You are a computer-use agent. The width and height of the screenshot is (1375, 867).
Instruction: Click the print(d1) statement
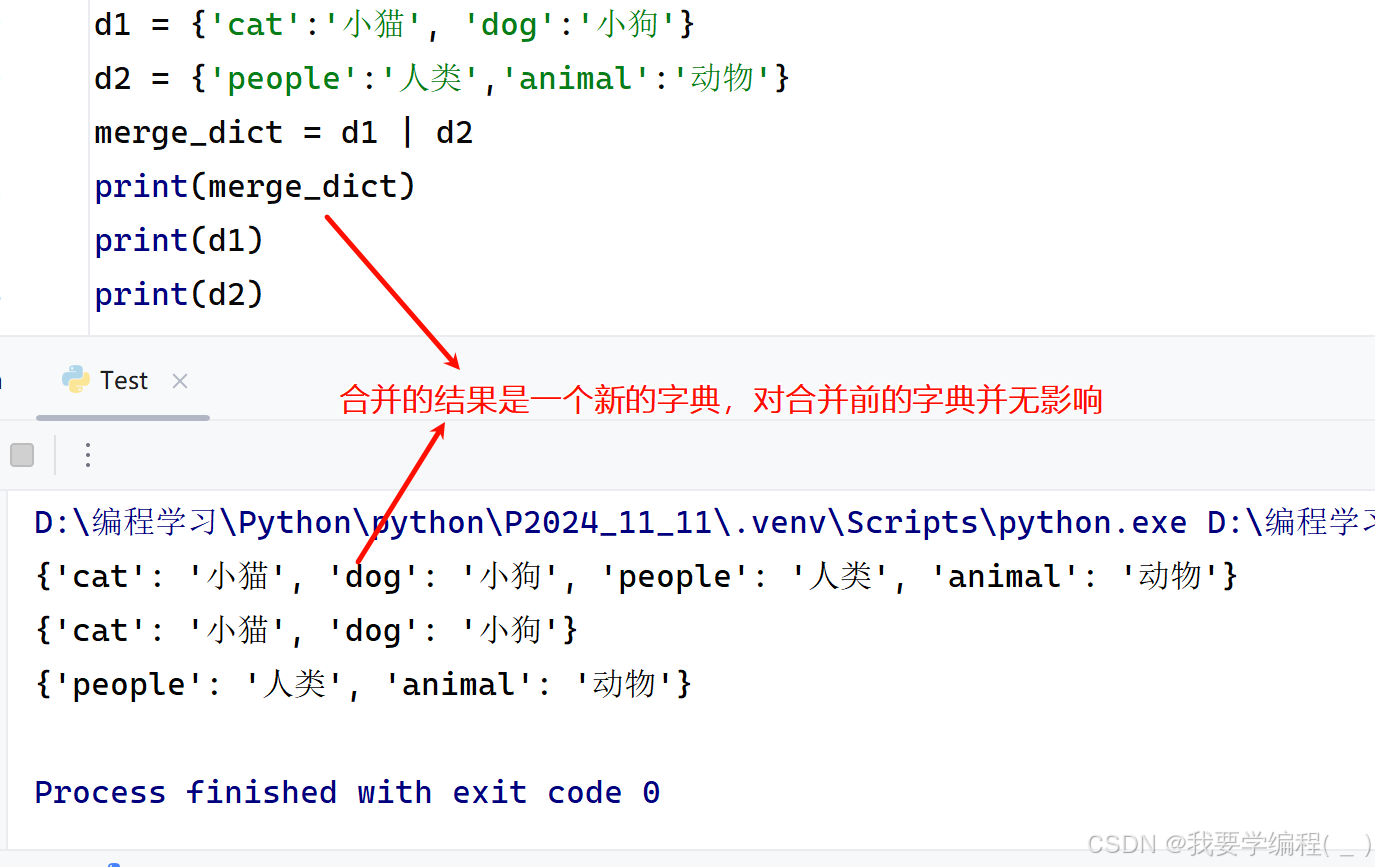pyautogui.click(x=179, y=240)
